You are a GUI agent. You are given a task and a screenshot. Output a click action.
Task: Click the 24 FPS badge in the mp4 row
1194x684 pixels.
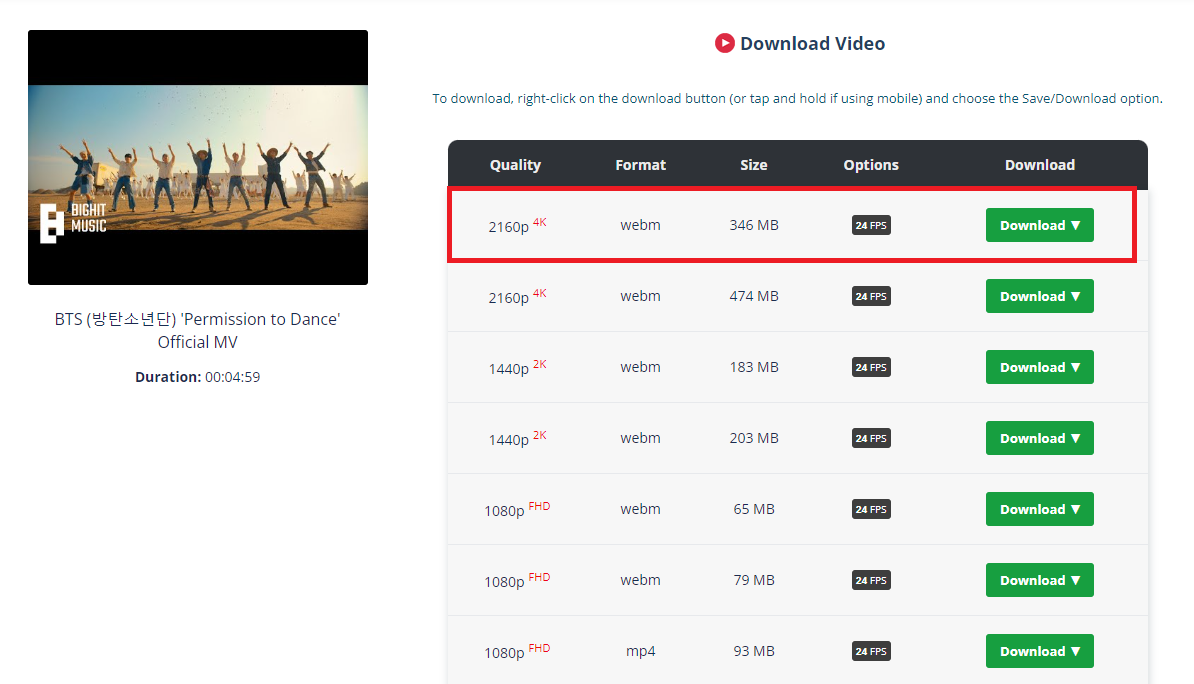[x=871, y=652]
